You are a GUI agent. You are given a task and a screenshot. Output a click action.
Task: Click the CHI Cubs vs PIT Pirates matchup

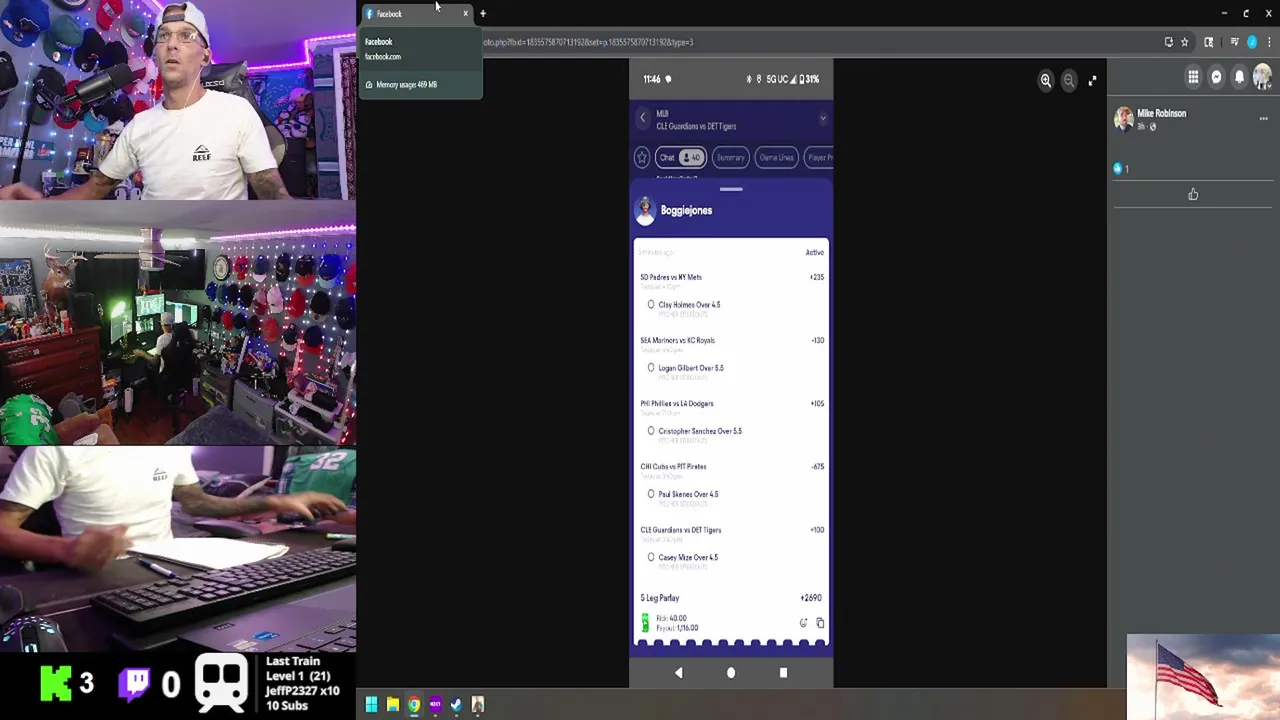(x=673, y=466)
